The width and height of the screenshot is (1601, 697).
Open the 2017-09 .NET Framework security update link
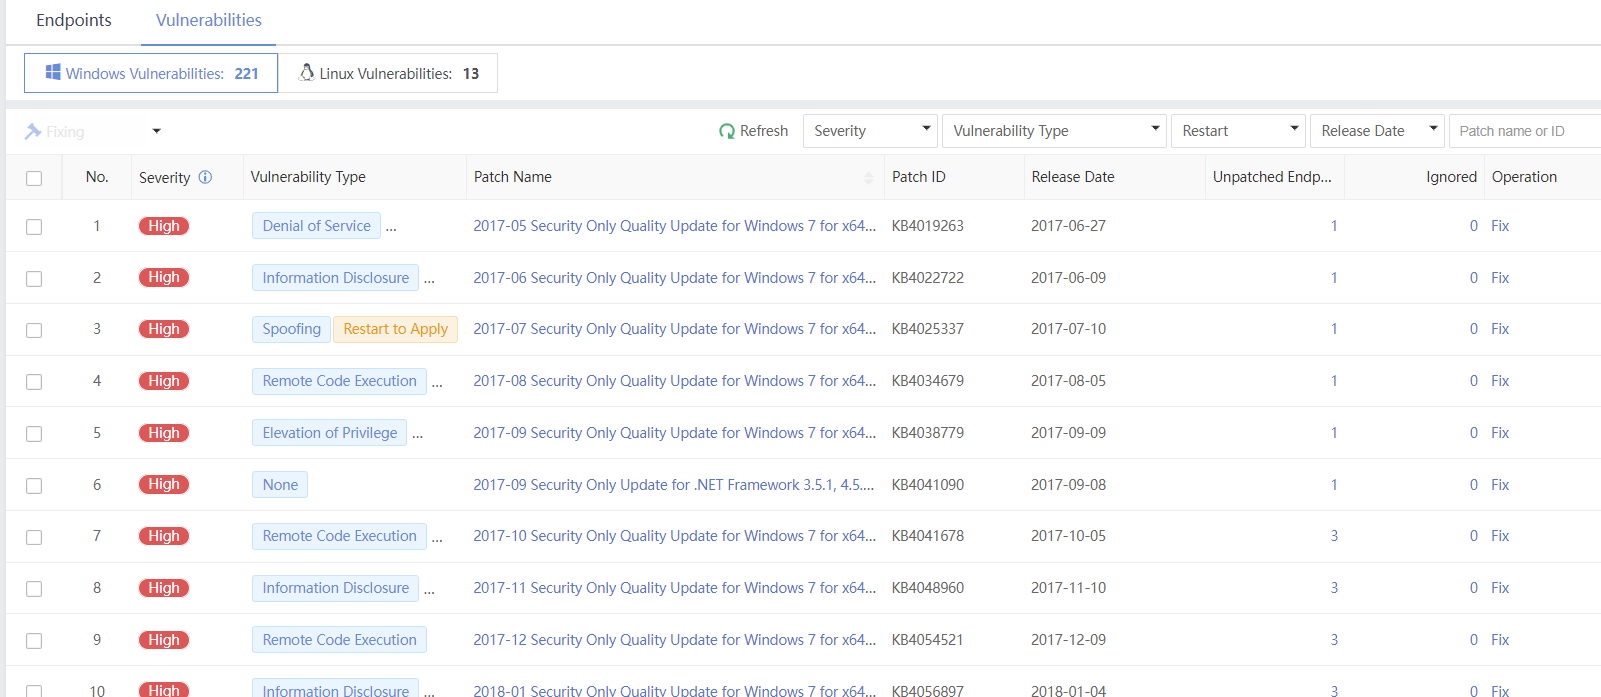coord(673,485)
